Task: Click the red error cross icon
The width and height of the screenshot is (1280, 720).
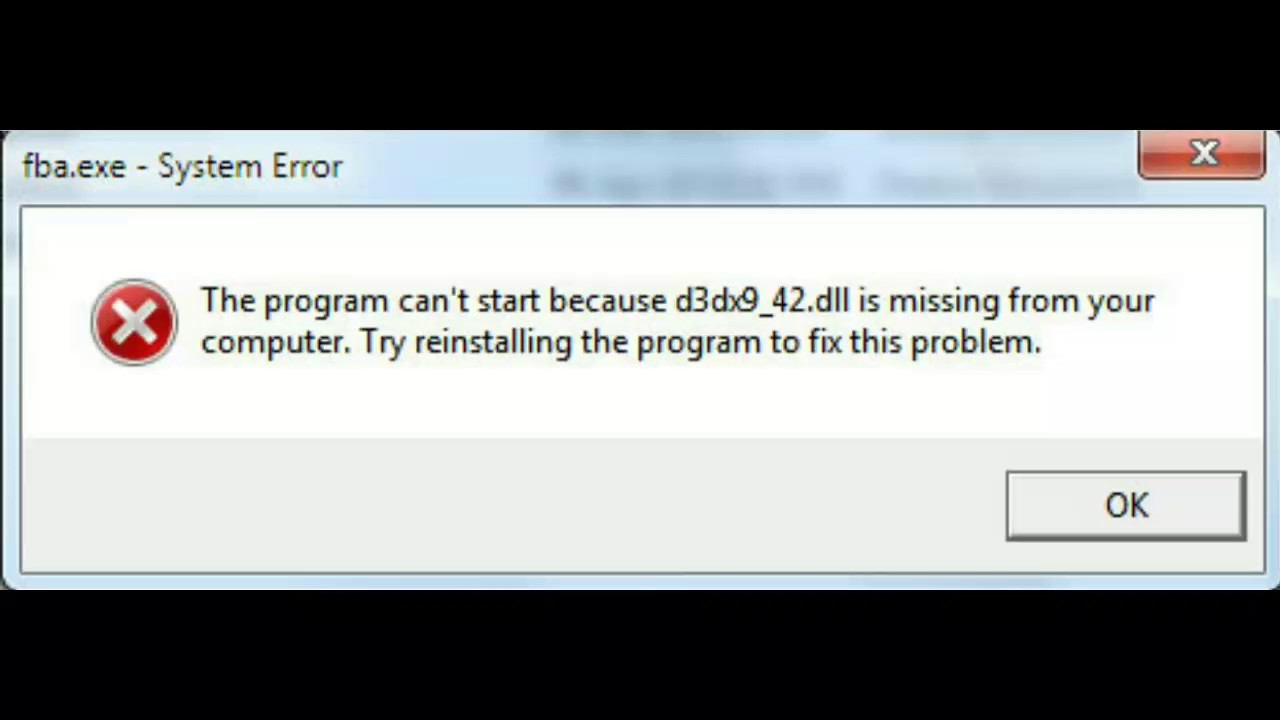Action: pyautogui.click(x=134, y=322)
